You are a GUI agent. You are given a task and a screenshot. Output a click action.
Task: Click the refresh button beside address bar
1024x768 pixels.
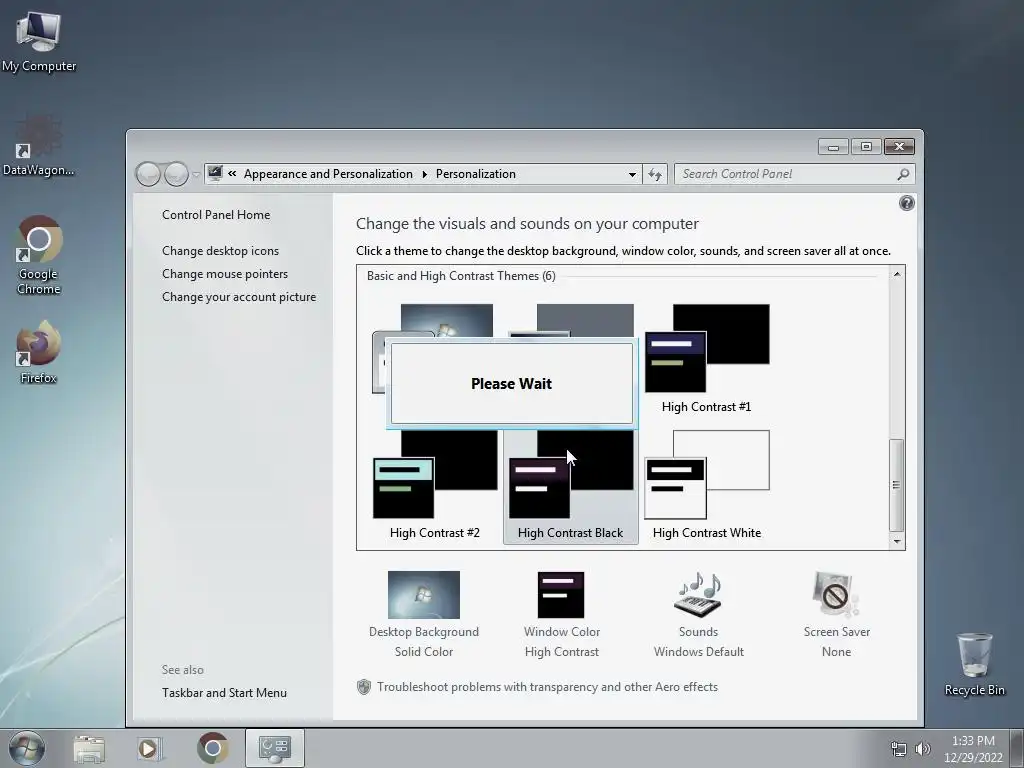[x=655, y=174]
